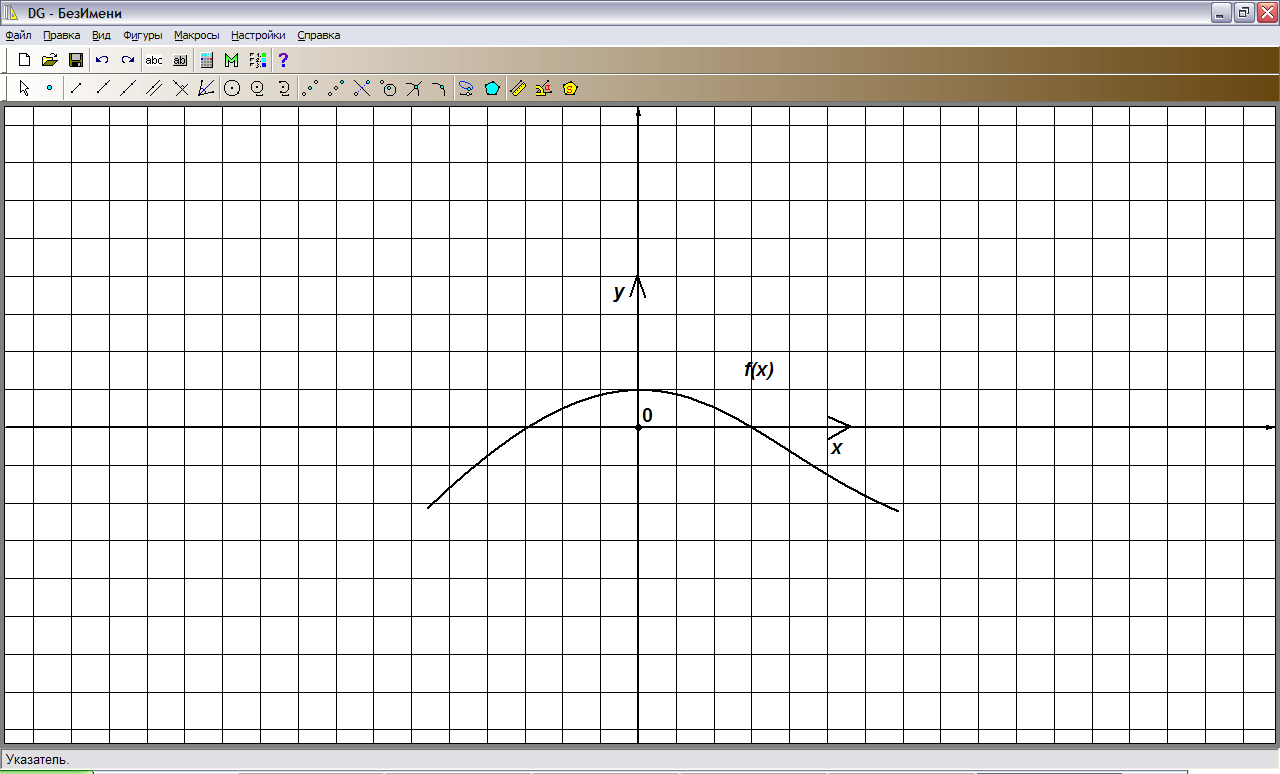Open the Фигуры menu
The height and width of the screenshot is (774, 1280).
(143, 35)
